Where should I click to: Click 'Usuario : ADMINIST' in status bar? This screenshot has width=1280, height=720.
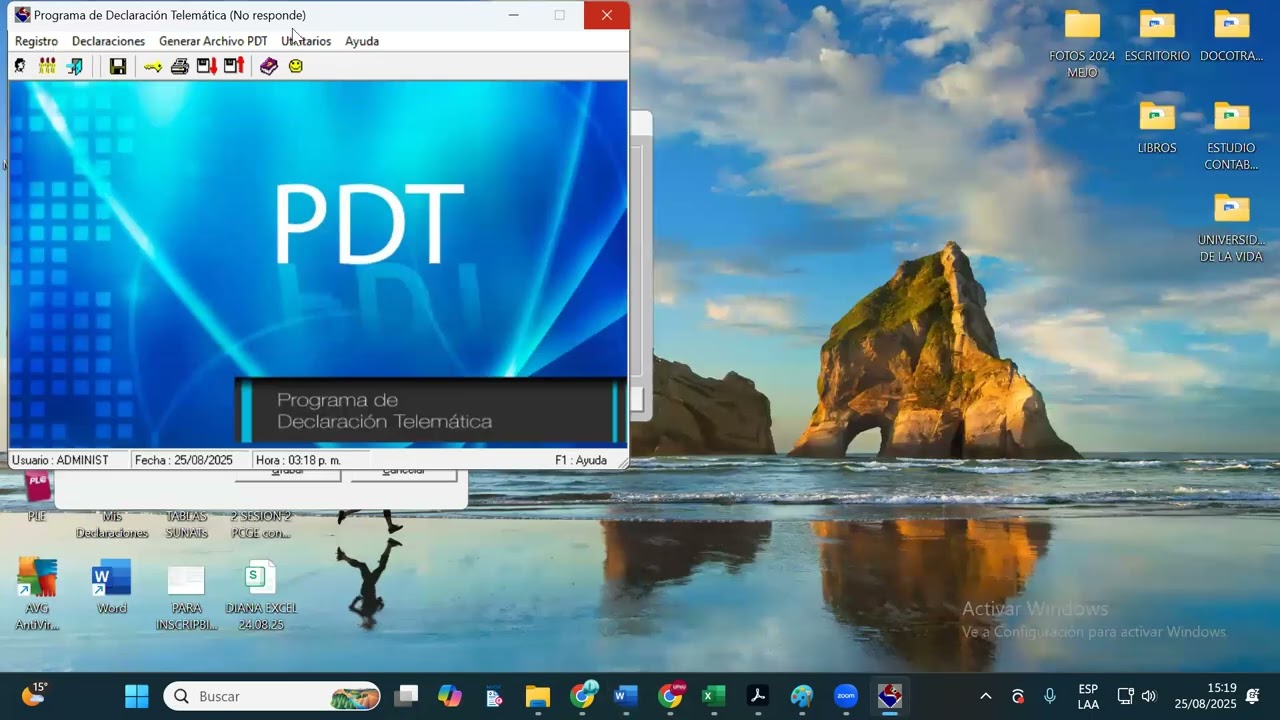point(61,460)
